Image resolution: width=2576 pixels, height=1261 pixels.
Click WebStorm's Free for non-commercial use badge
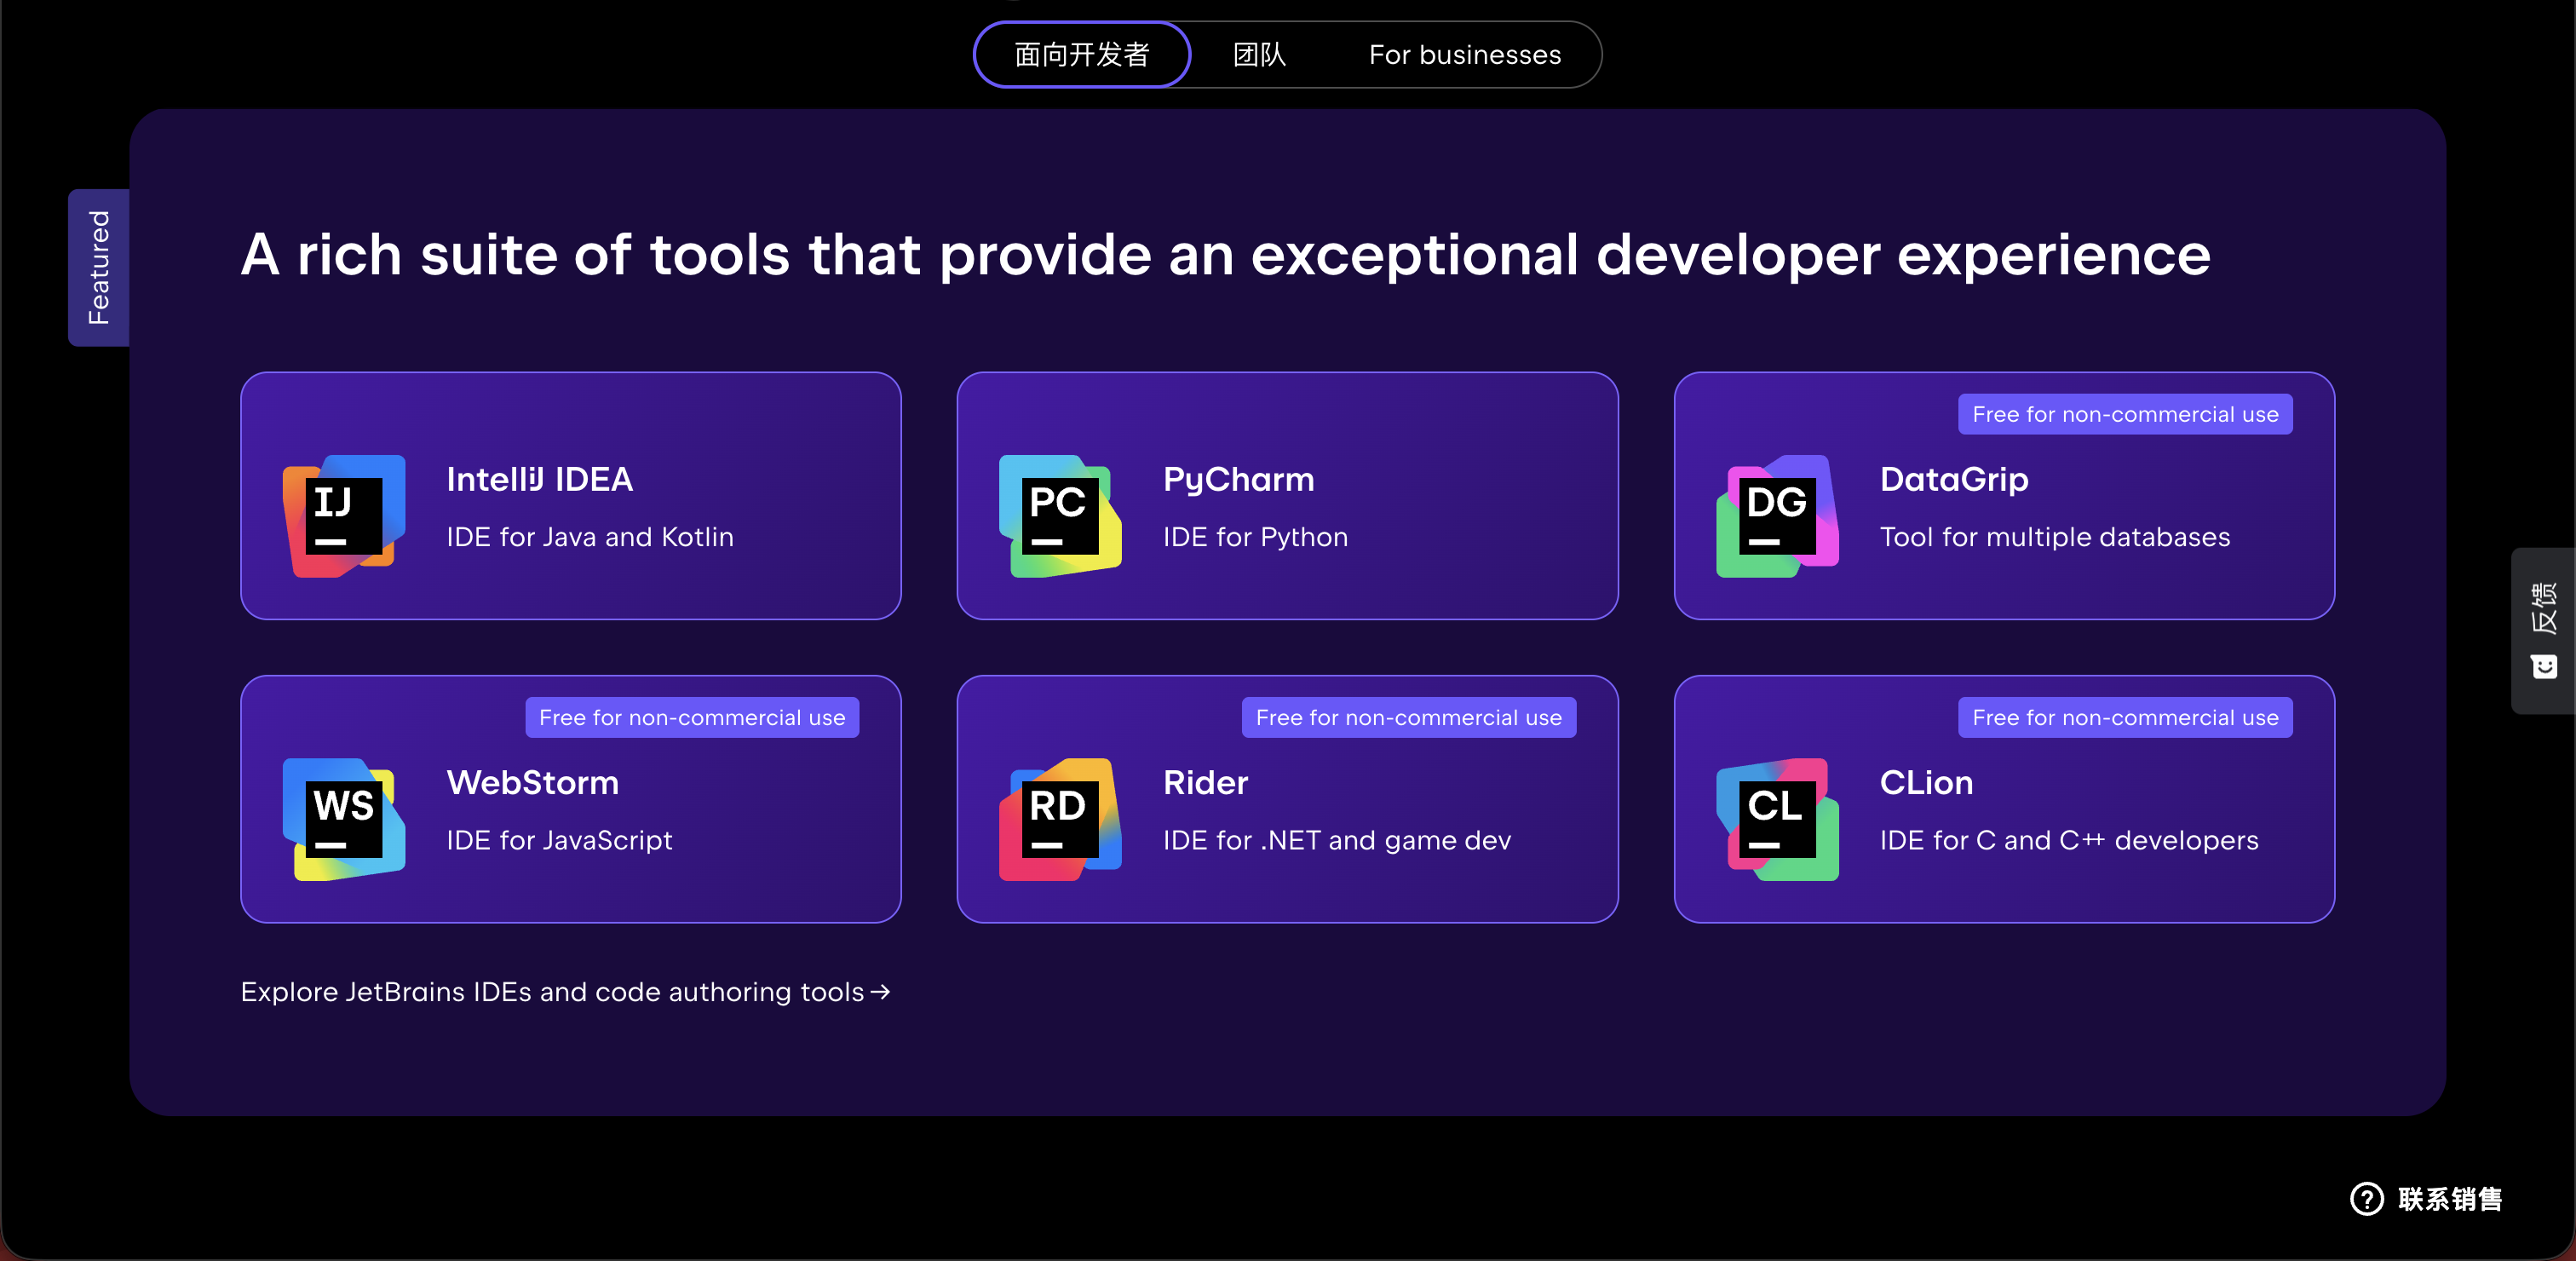pos(692,717)
